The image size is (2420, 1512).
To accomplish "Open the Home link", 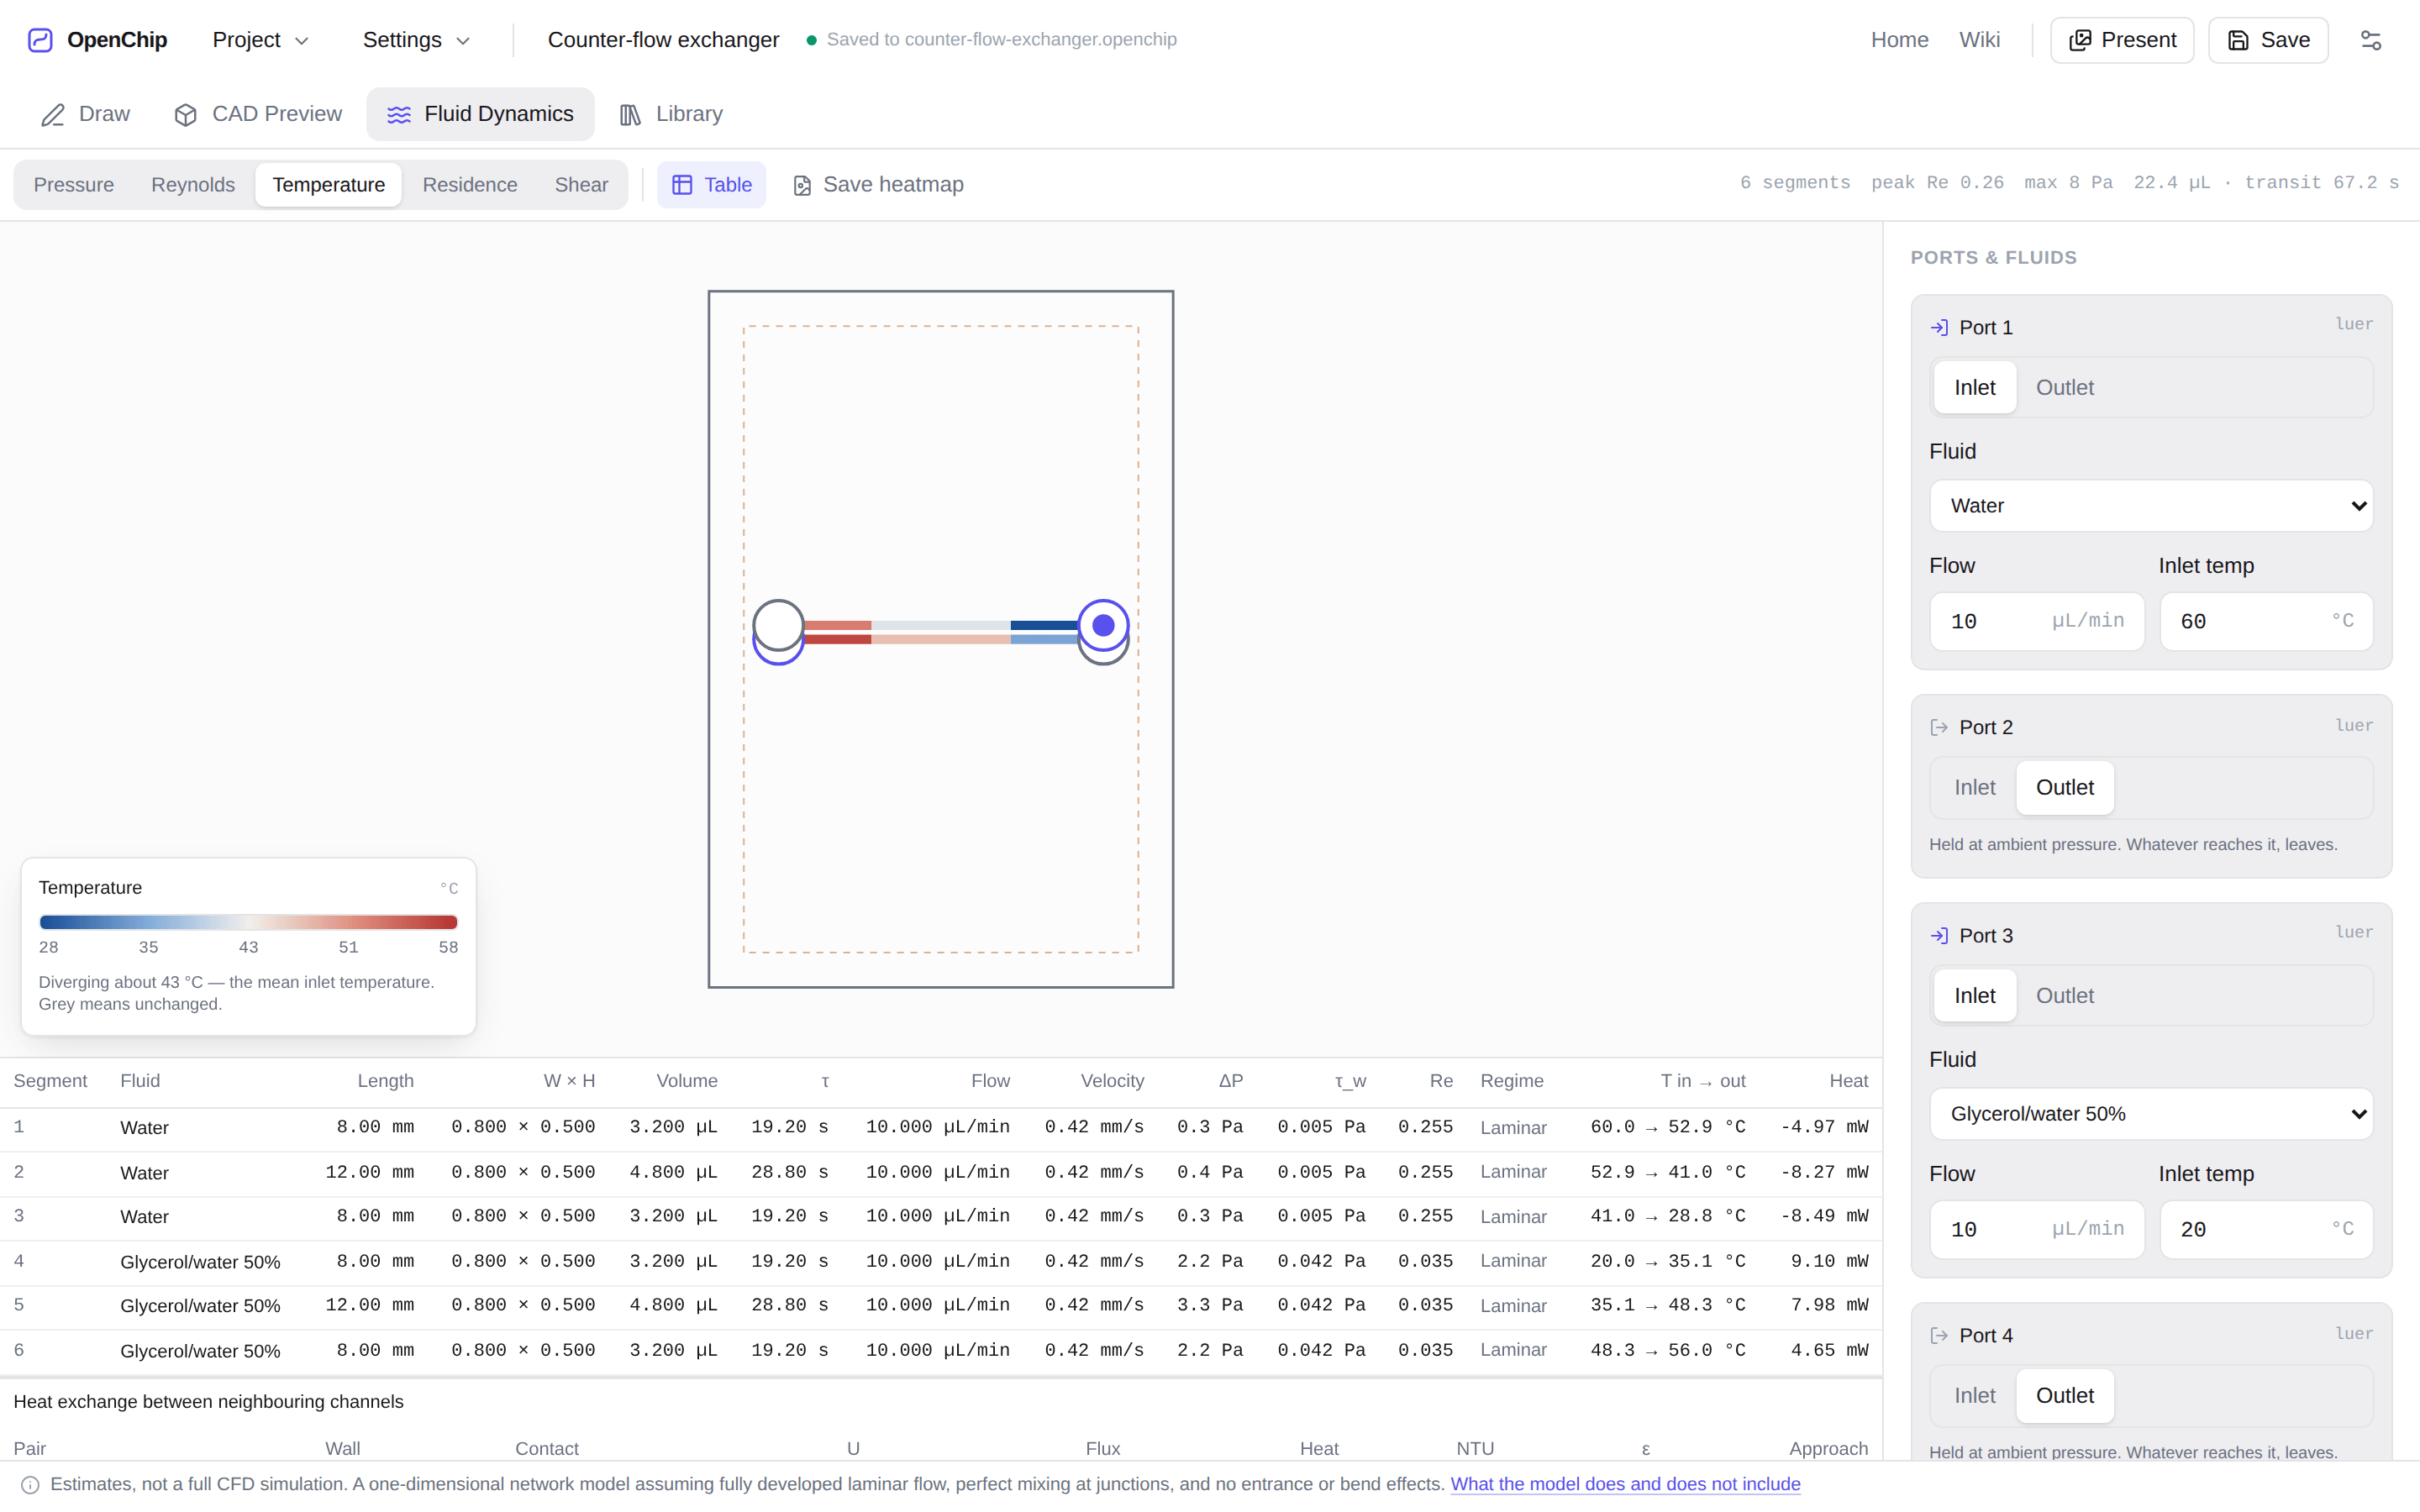I will [1899, 40].
